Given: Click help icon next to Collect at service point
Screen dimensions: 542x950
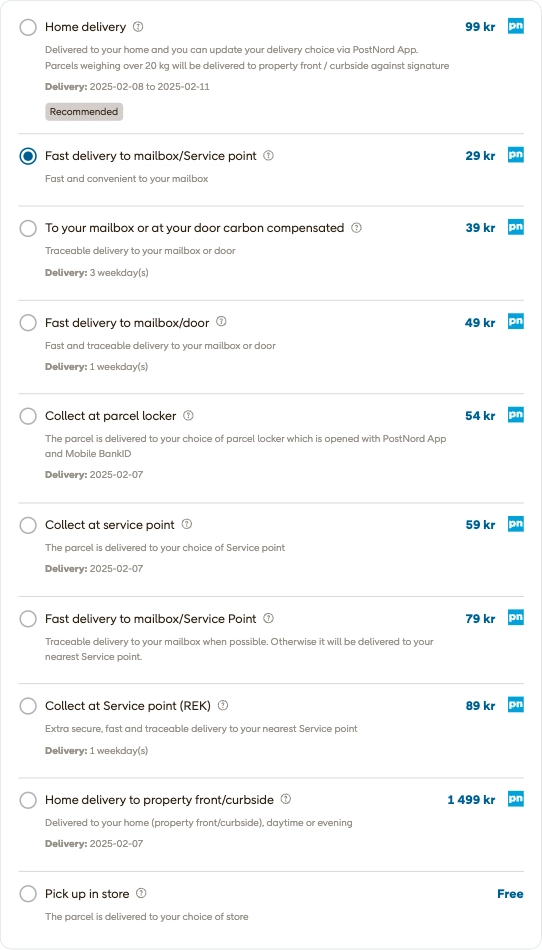Looking at the screenshot, I should point(187,524).
